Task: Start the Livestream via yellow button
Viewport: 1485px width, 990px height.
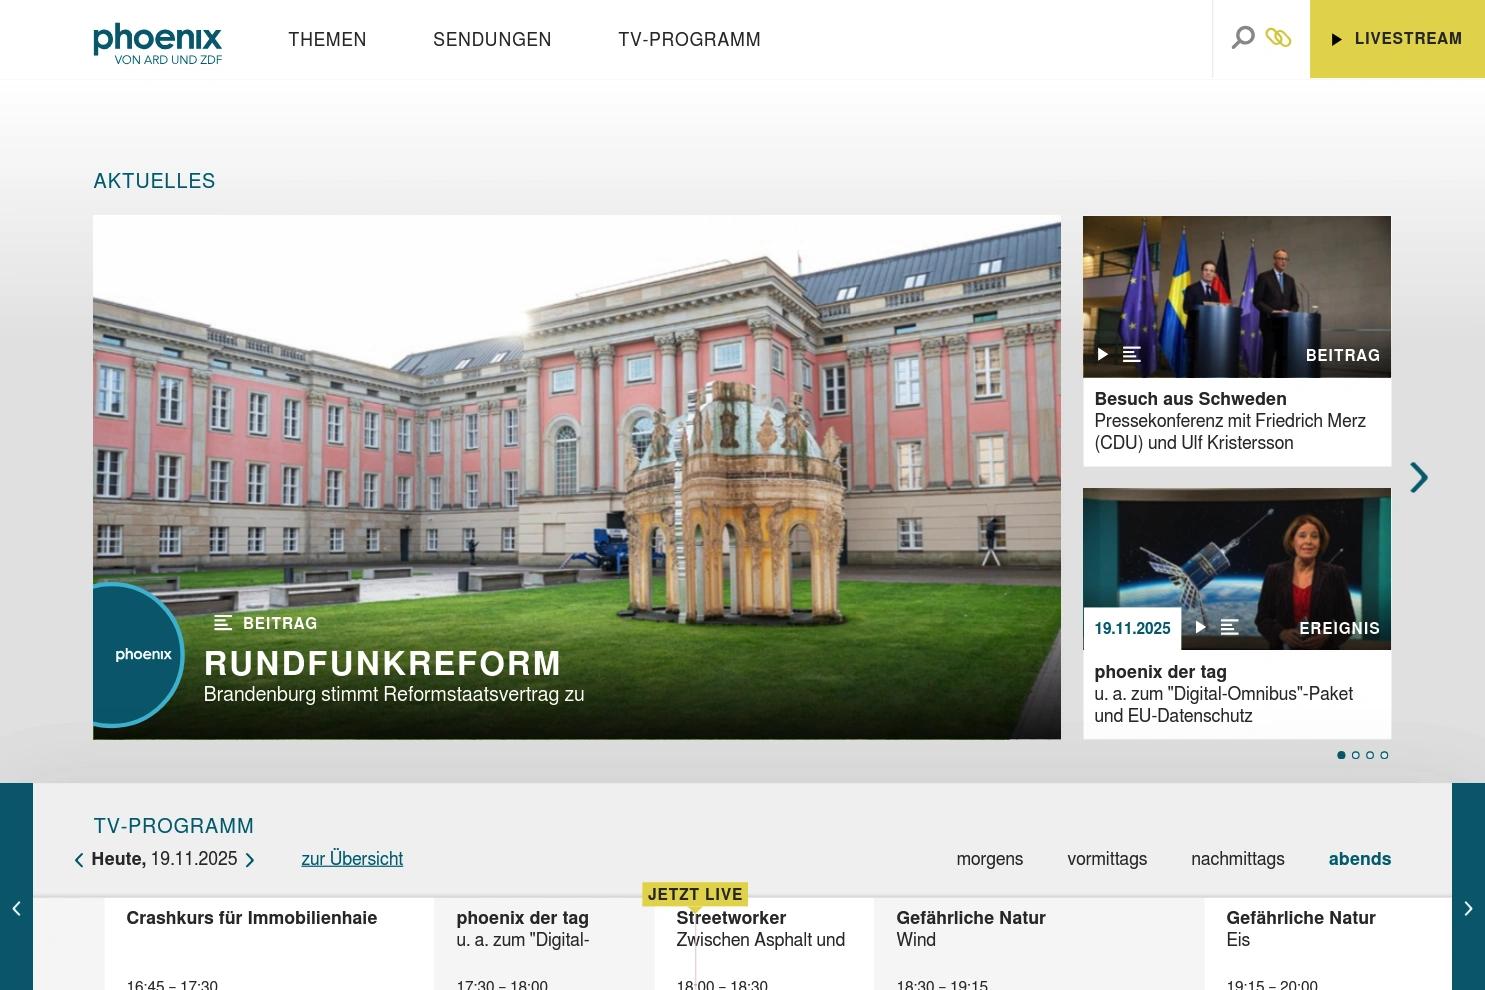Action: coord(1397,39)
